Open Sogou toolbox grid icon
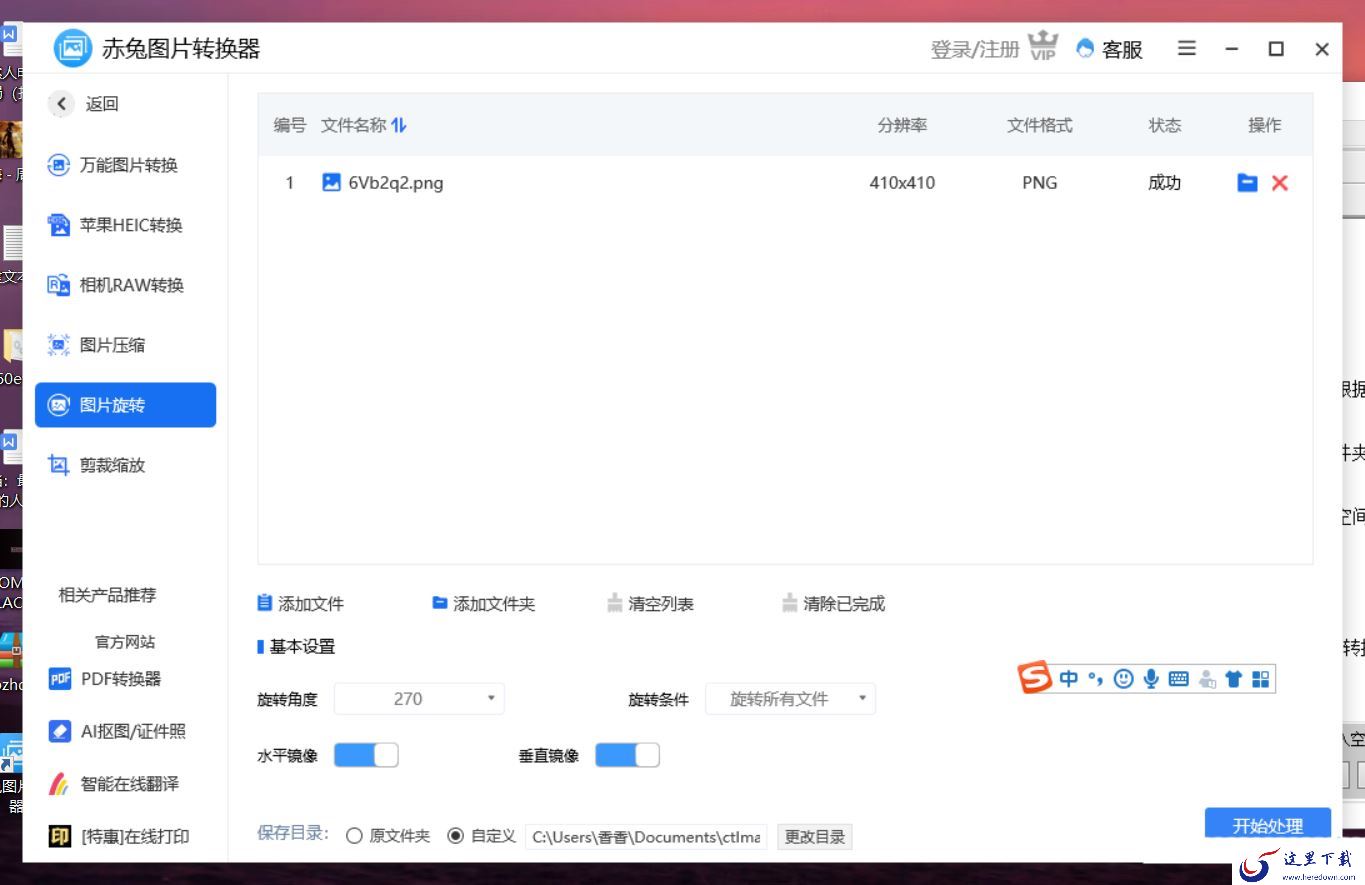This screenshot has width=1365, height=885. point(1260,679)
